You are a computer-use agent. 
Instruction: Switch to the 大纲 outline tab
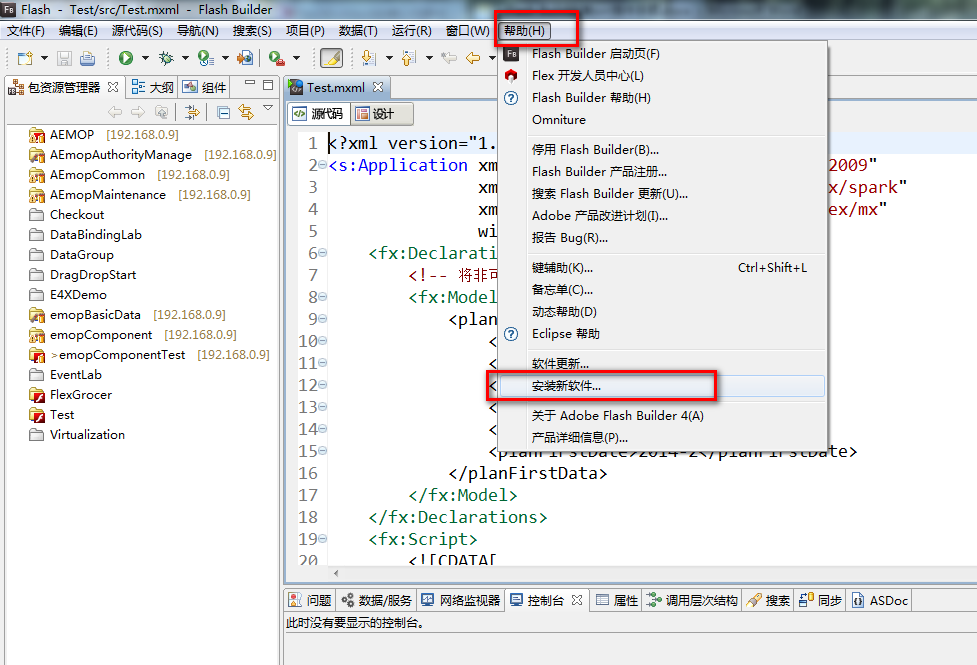coord(153,87)
